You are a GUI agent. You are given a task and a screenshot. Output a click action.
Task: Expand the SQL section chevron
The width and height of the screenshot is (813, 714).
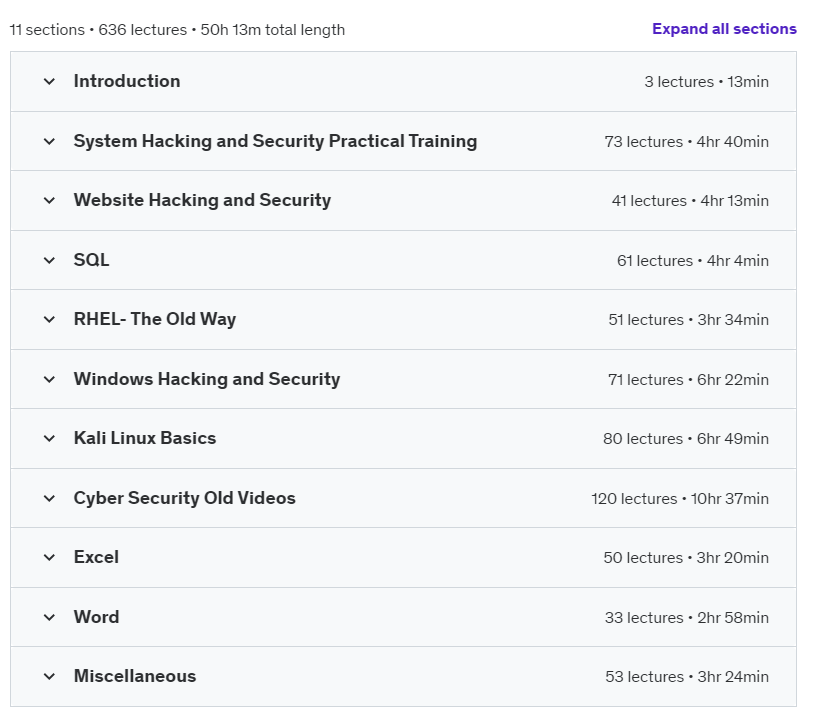(x=49, y=260)
